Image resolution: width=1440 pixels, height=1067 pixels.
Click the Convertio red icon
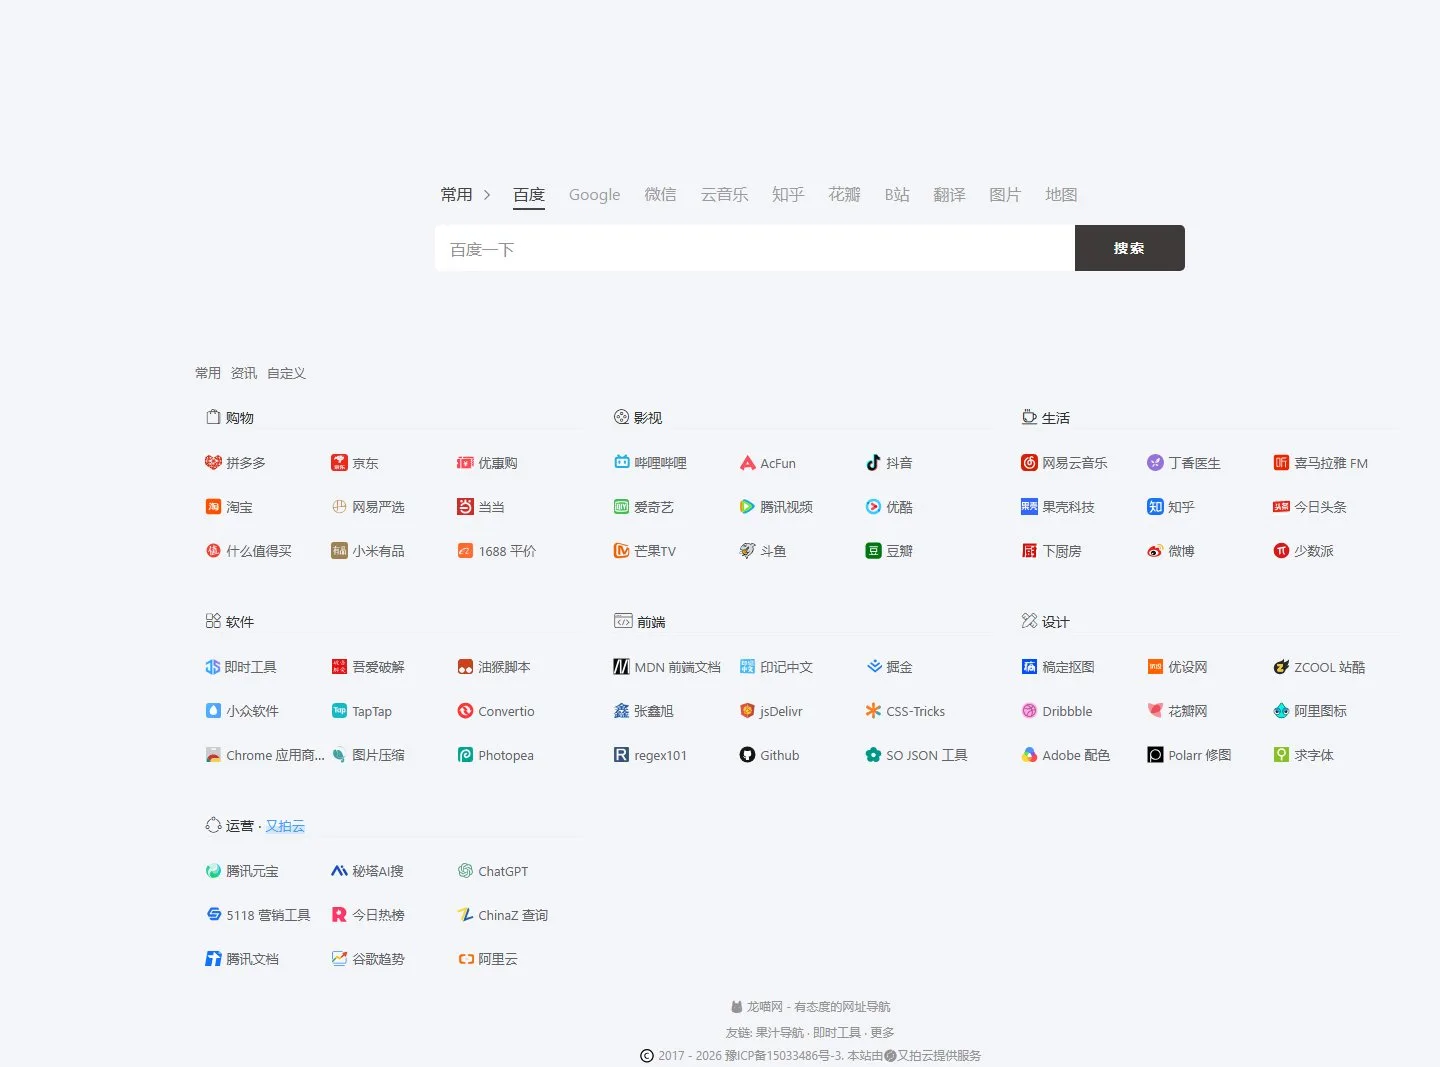click(x=465, y=710)
